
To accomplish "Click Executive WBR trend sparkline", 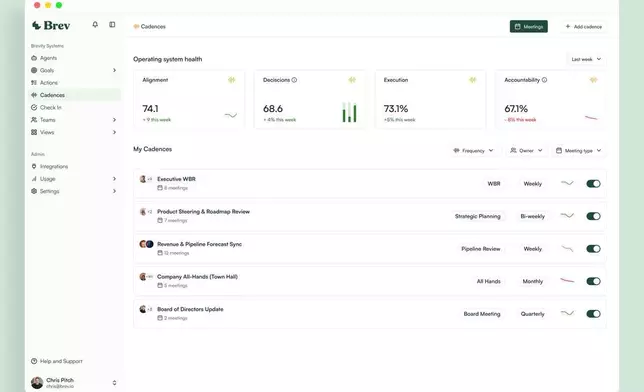I will click(x=567, y=183).
